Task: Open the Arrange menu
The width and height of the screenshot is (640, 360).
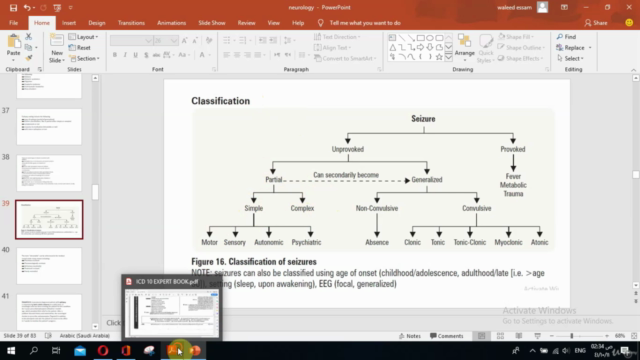Action: 464,48
